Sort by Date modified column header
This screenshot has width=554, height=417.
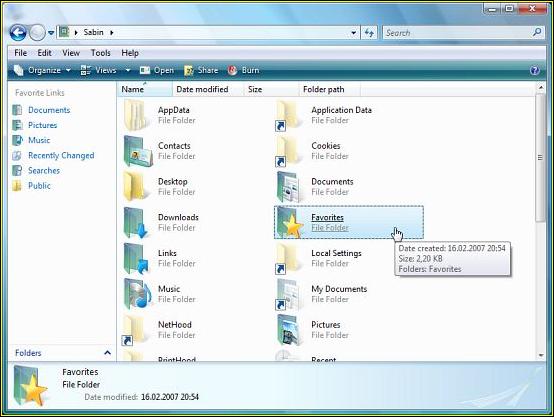click(x=208, y=89)
